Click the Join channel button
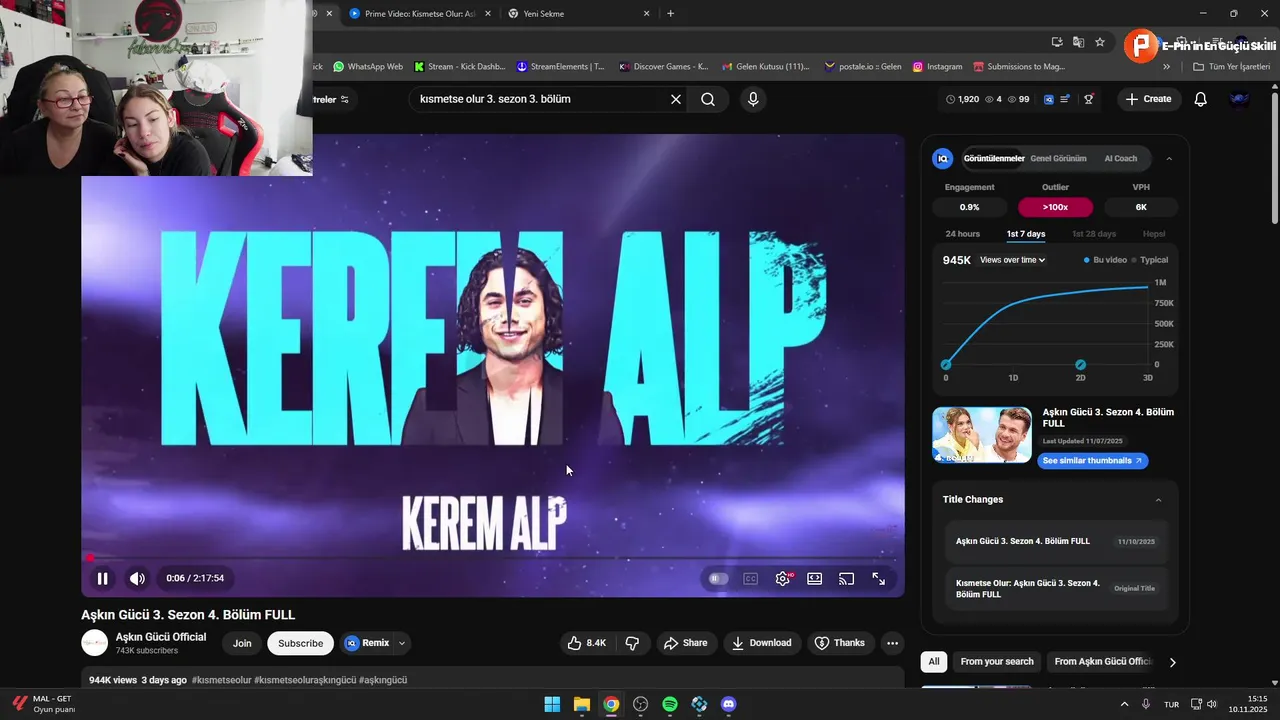This screenshot has width=1280, height=720. pos(242,643)
